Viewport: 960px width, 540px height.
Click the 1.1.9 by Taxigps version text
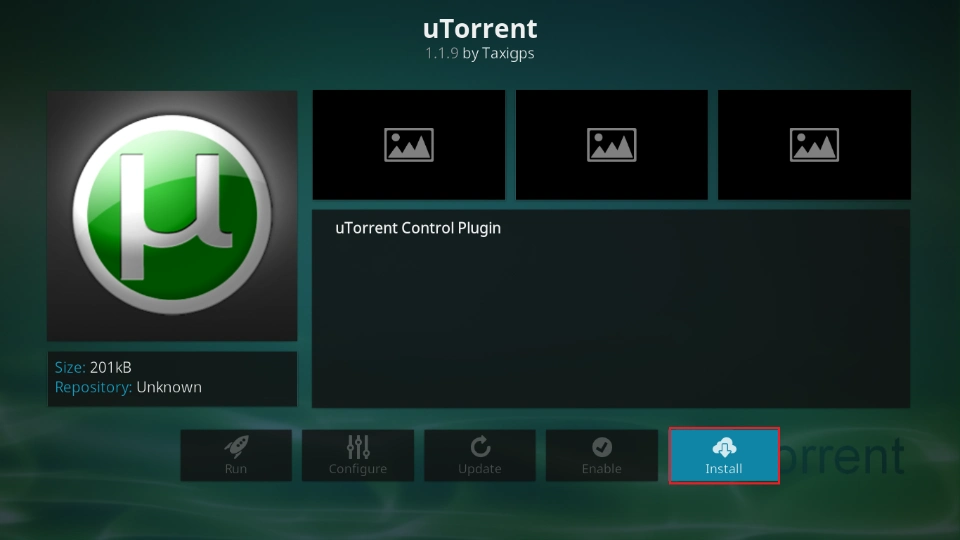tap(479, 53)
